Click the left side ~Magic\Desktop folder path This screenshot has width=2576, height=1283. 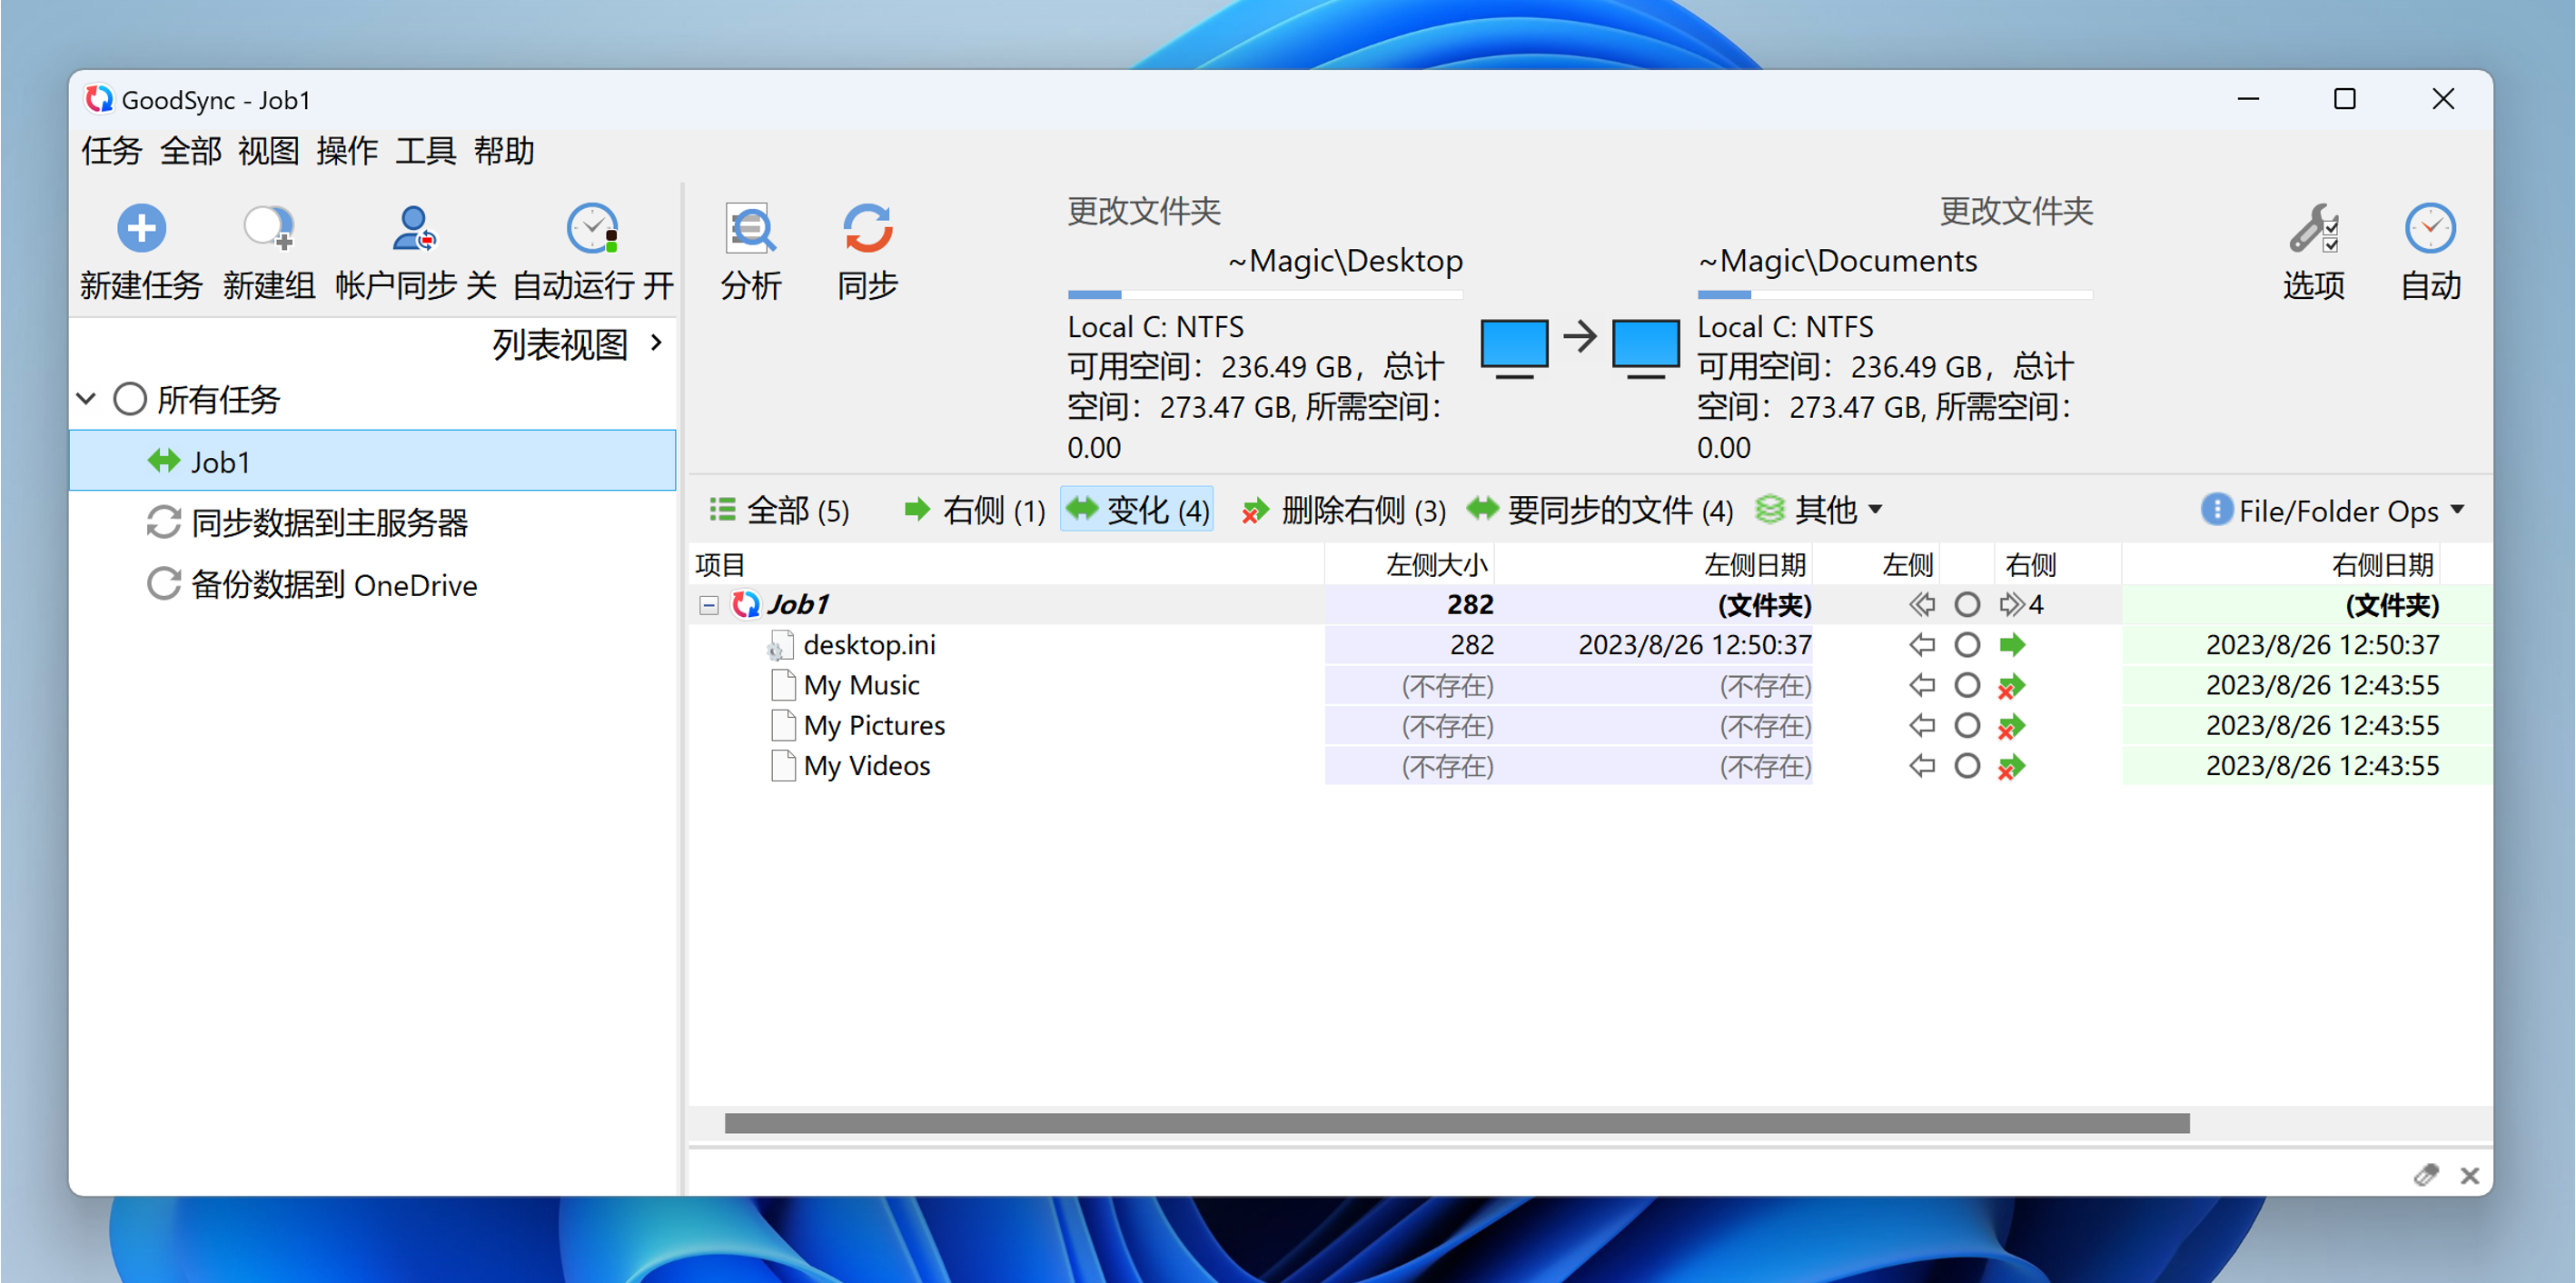point(1345,261)
